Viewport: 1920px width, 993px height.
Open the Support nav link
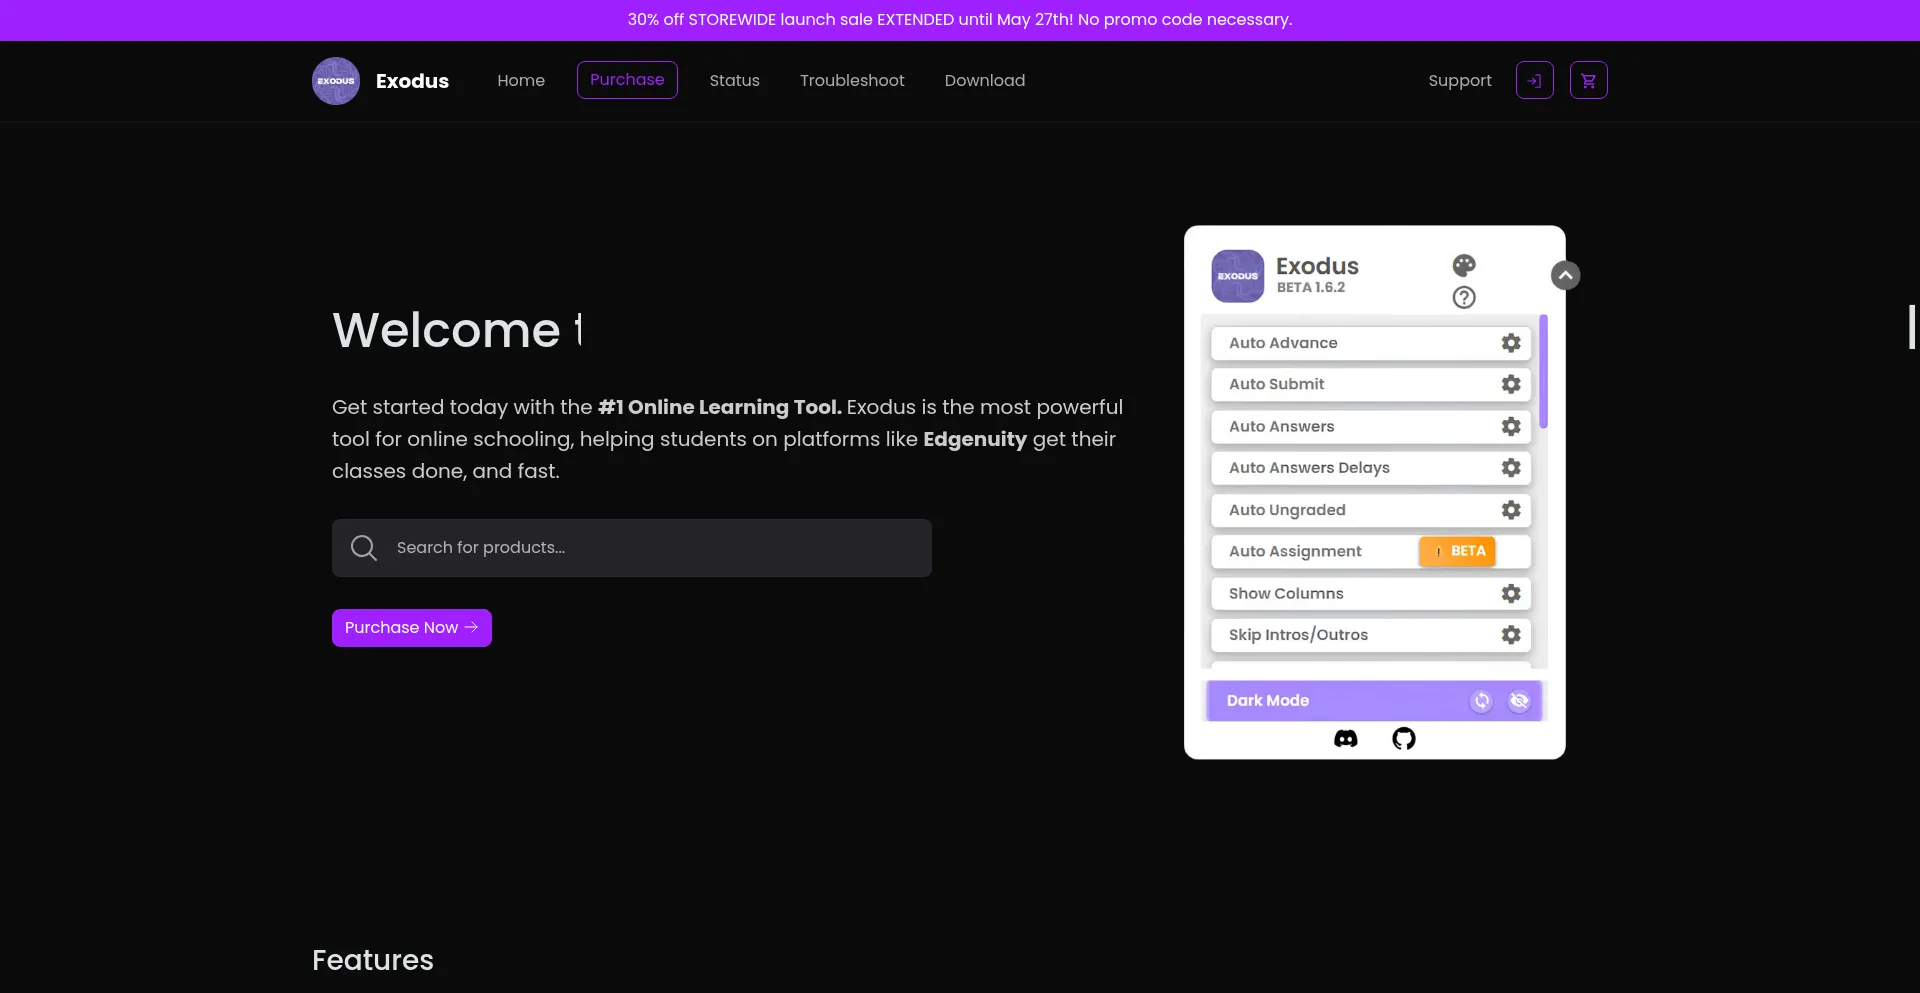[1460, 80]
